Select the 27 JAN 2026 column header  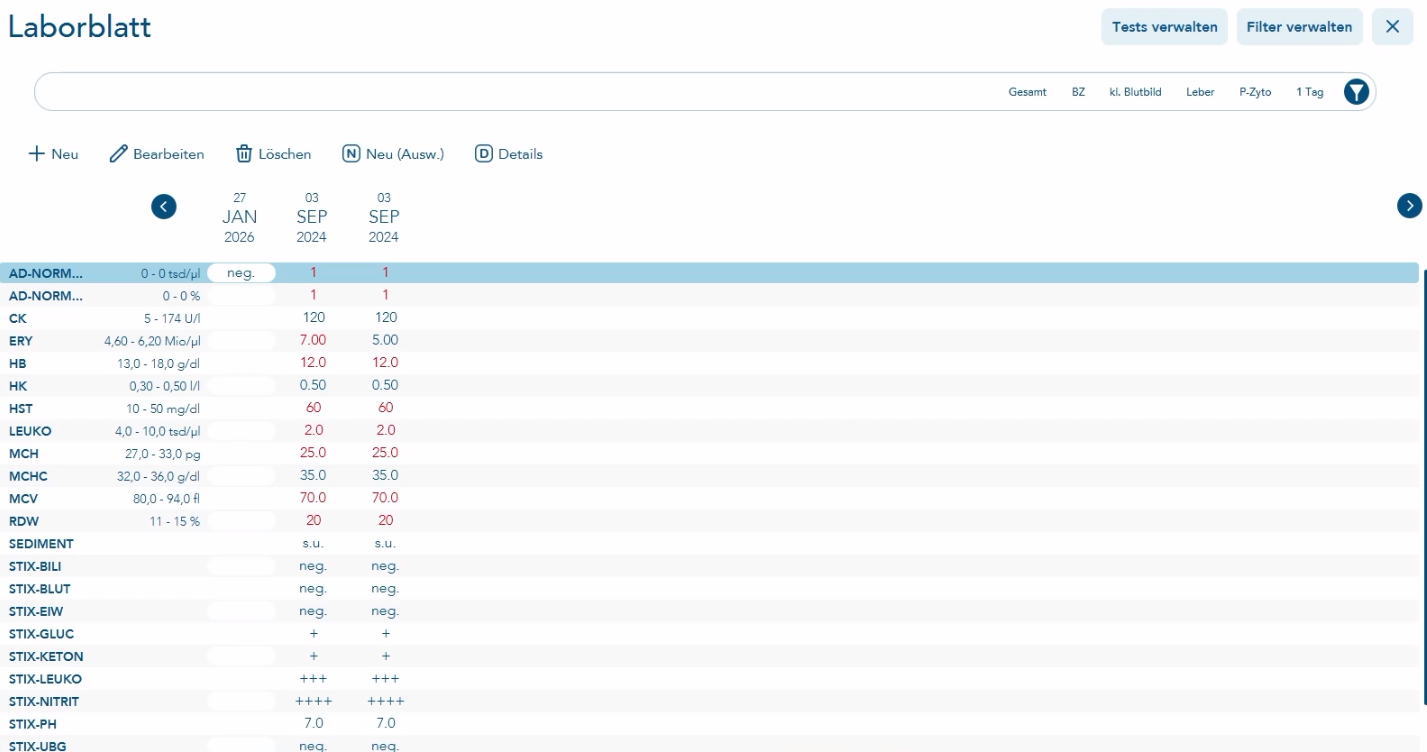tap(240, 217)
